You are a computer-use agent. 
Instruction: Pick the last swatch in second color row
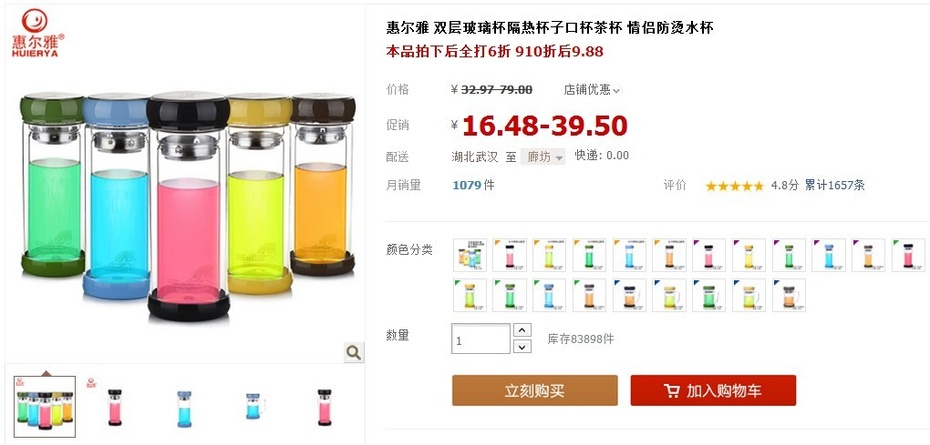[789, 295]
